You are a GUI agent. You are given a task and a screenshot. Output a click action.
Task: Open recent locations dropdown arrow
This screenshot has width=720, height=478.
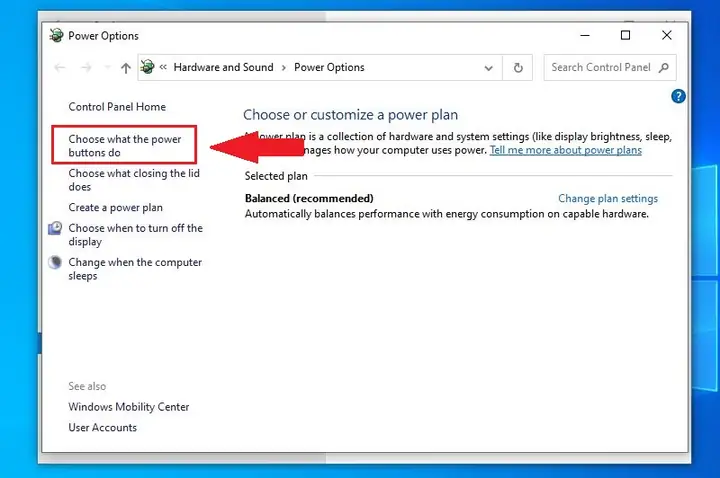click(x=107, y=67)
